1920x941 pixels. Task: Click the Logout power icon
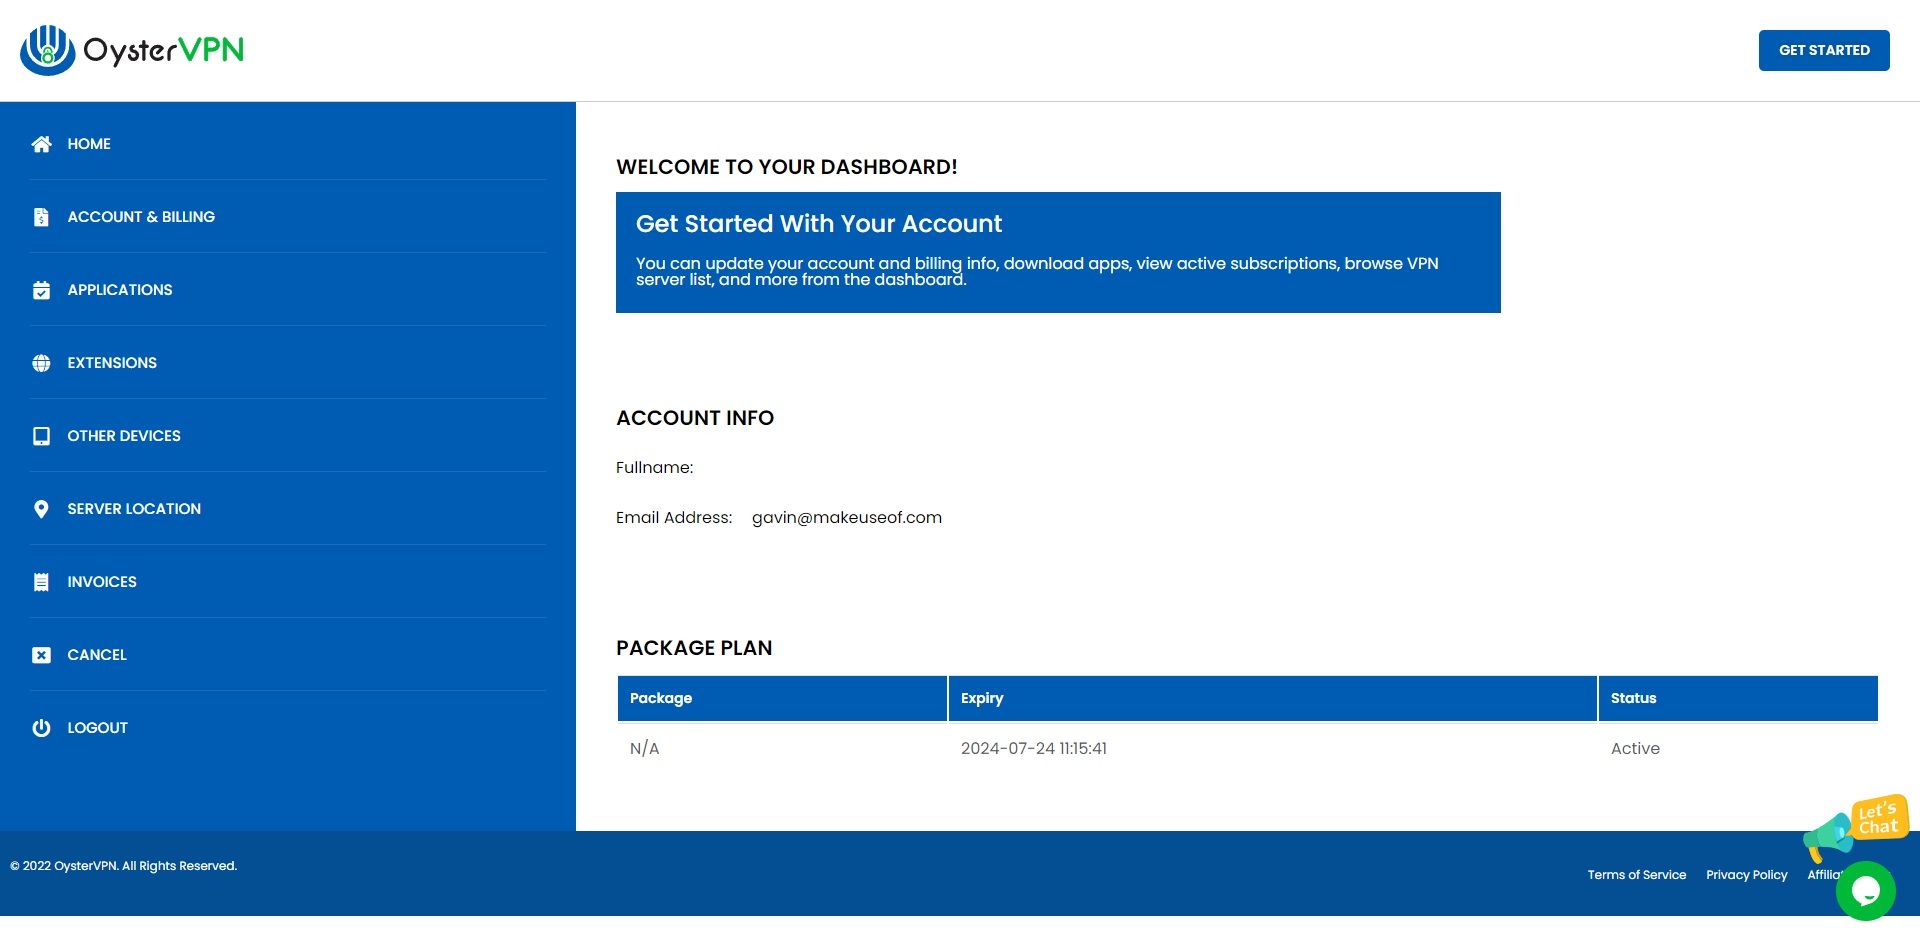(x=40, y=728)
